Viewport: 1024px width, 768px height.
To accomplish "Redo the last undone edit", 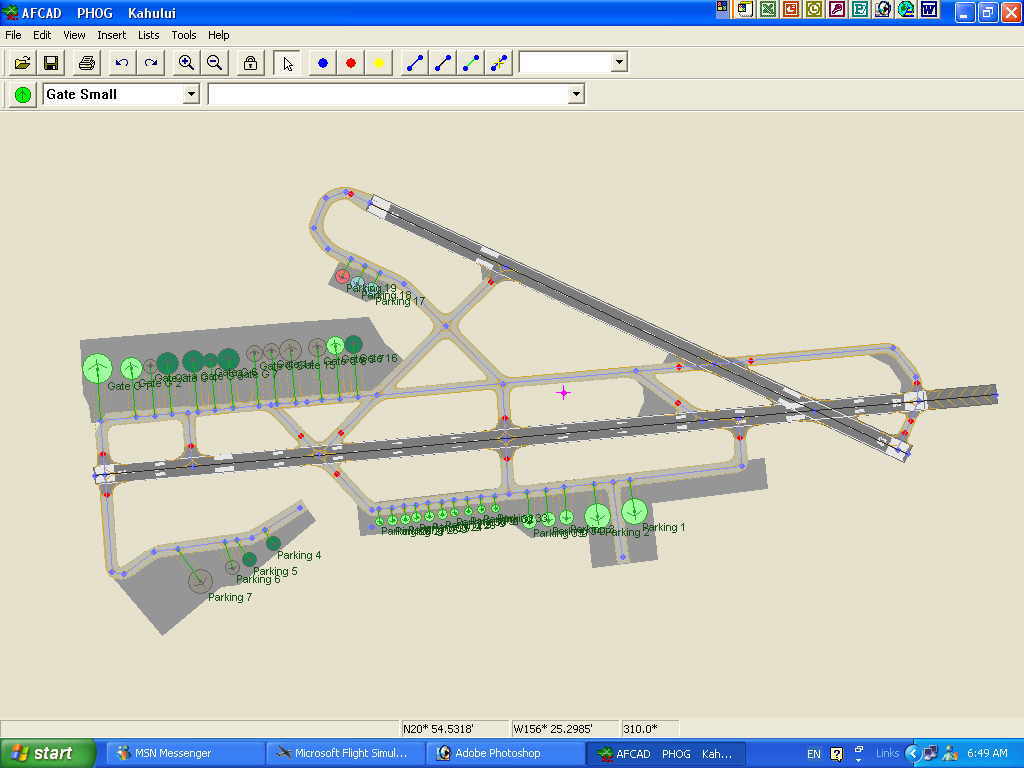I will click(x=150, y=63).
